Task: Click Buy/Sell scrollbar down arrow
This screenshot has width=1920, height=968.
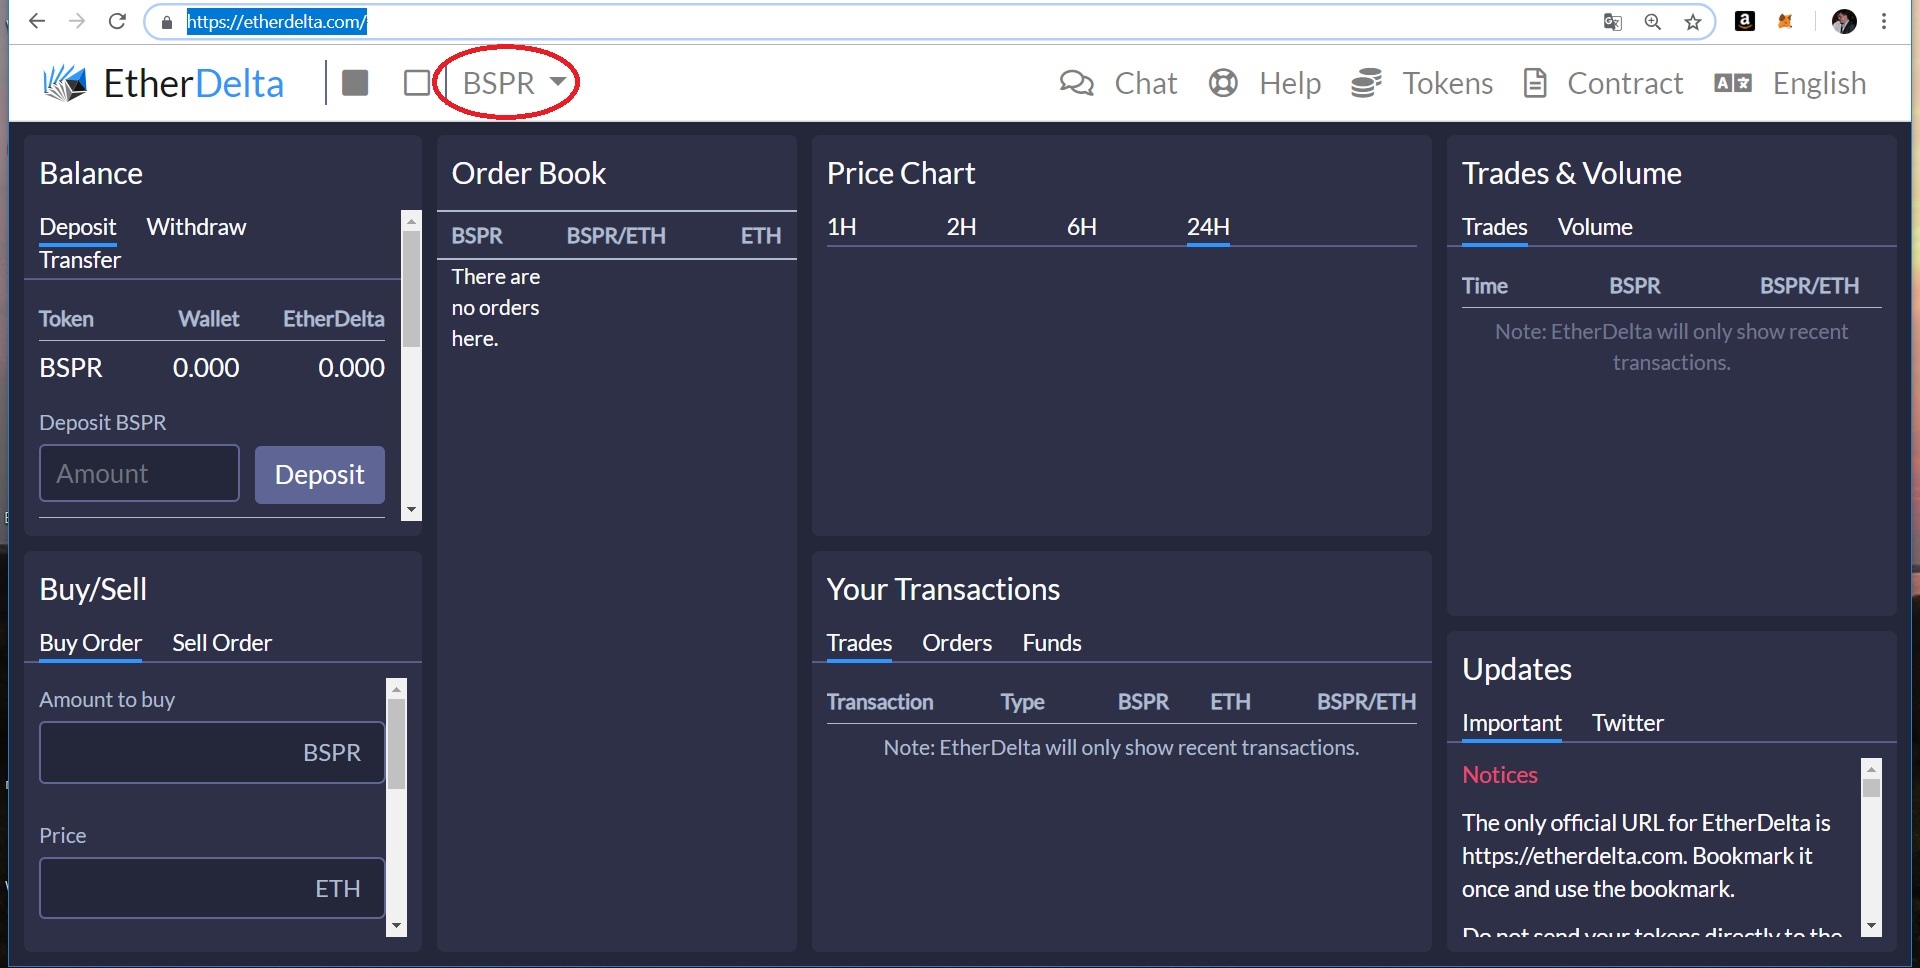Action: 396,926
